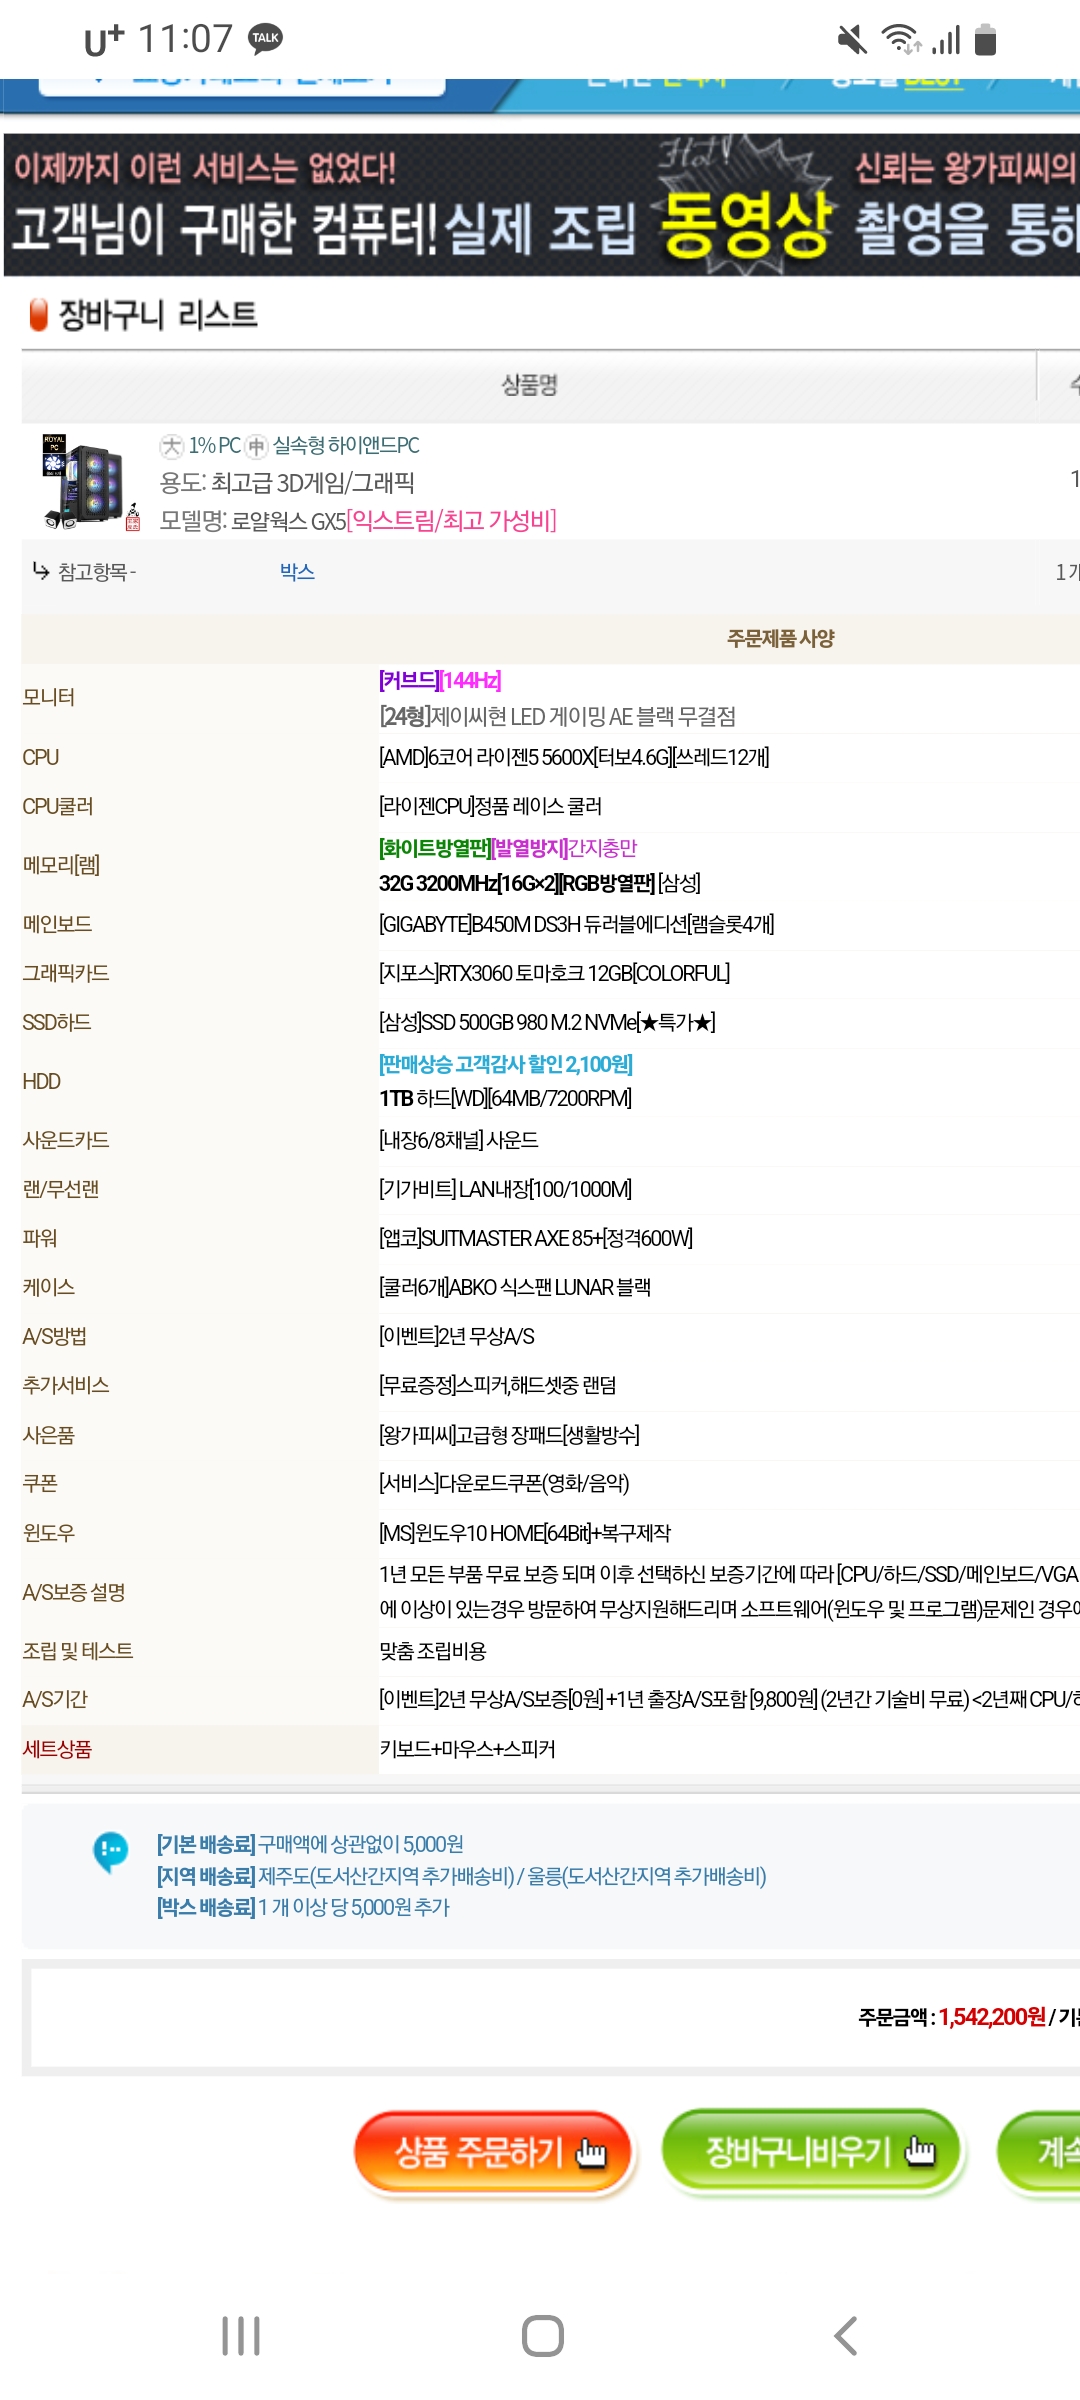Viewport: 1080px width, 2400px height.
Task: Click the 2년 무상A/S method text
Action: [456, 1336]
